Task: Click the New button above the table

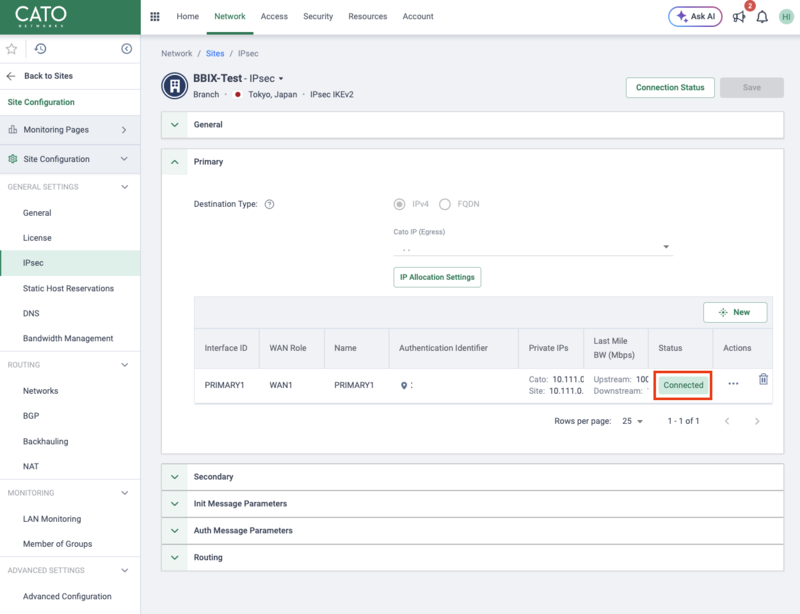Action: click(735, 312)
